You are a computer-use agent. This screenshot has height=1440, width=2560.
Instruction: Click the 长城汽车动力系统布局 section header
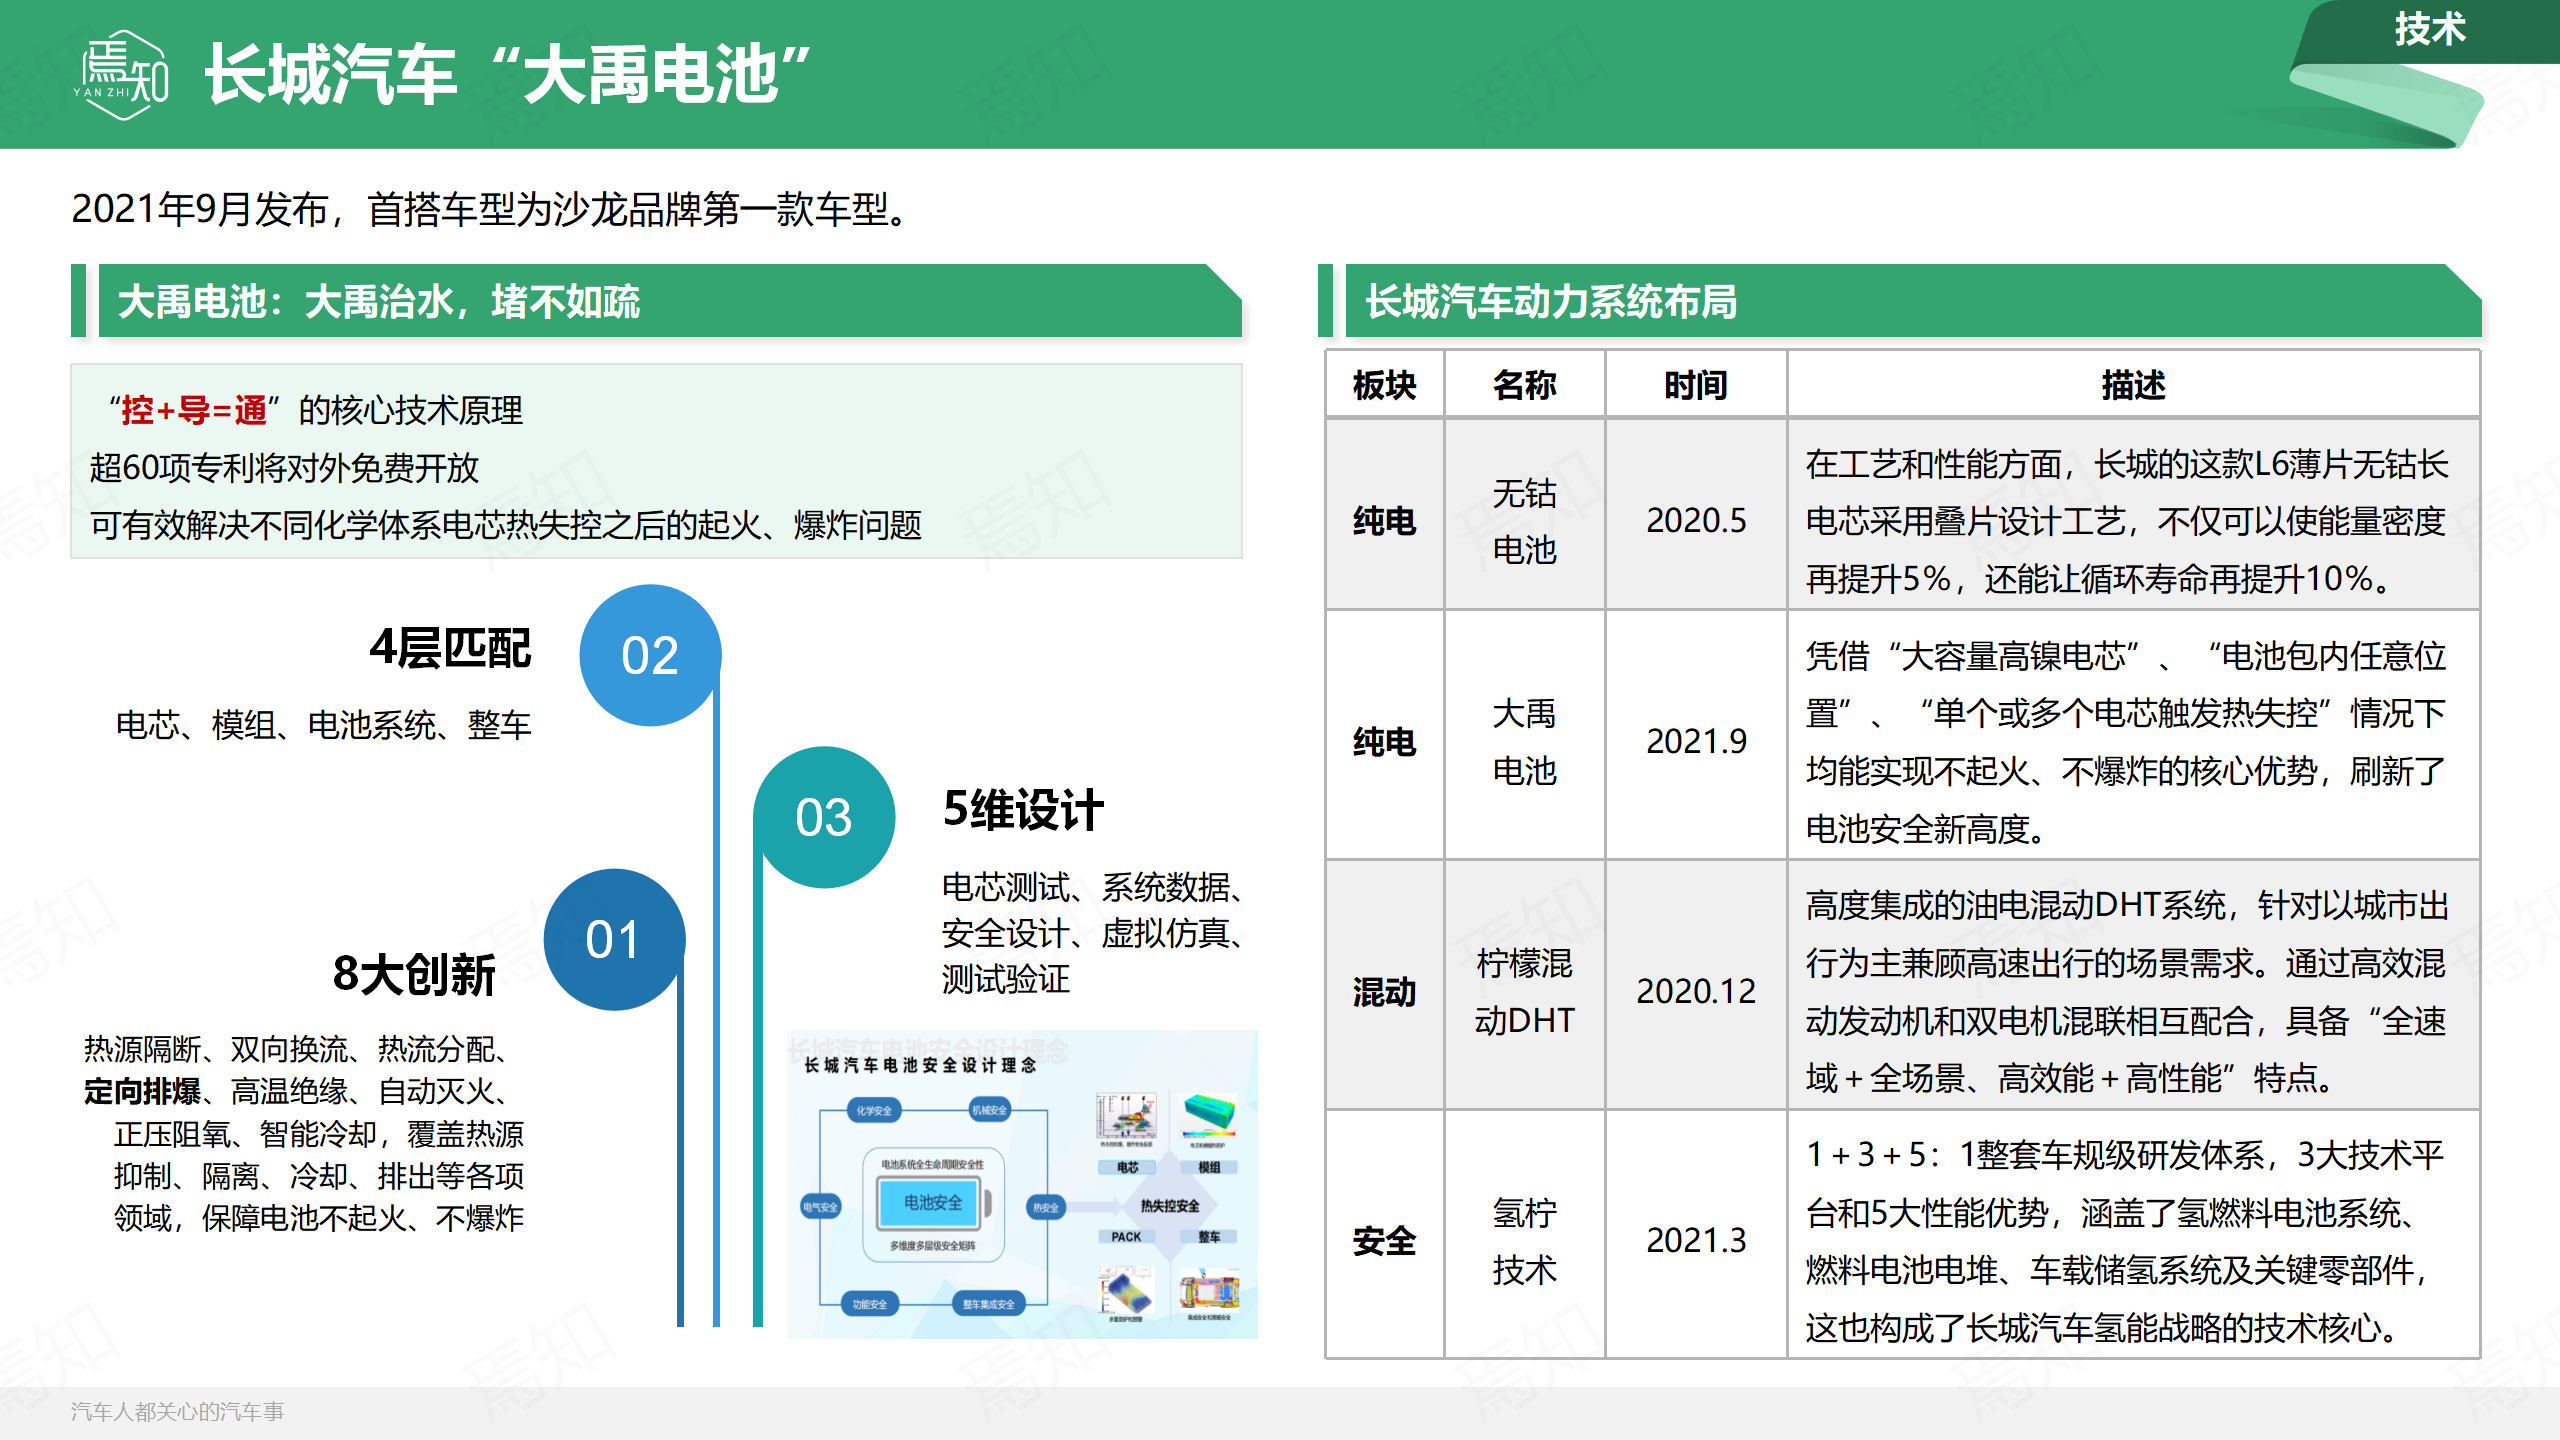coord(1913,301)
